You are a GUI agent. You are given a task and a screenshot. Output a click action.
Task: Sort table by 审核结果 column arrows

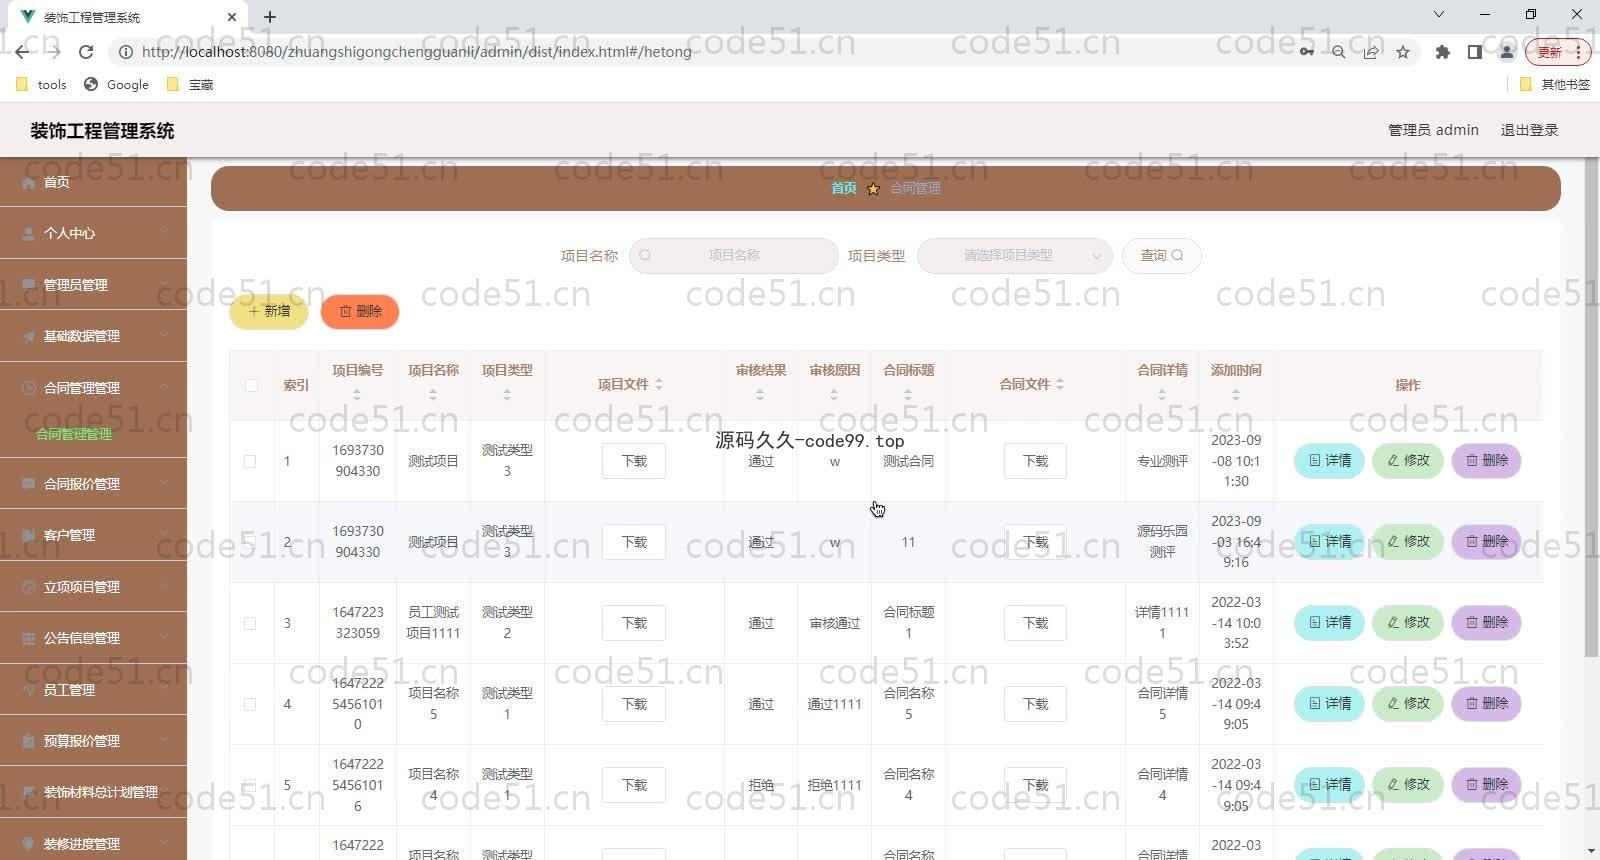coord(760,395)
